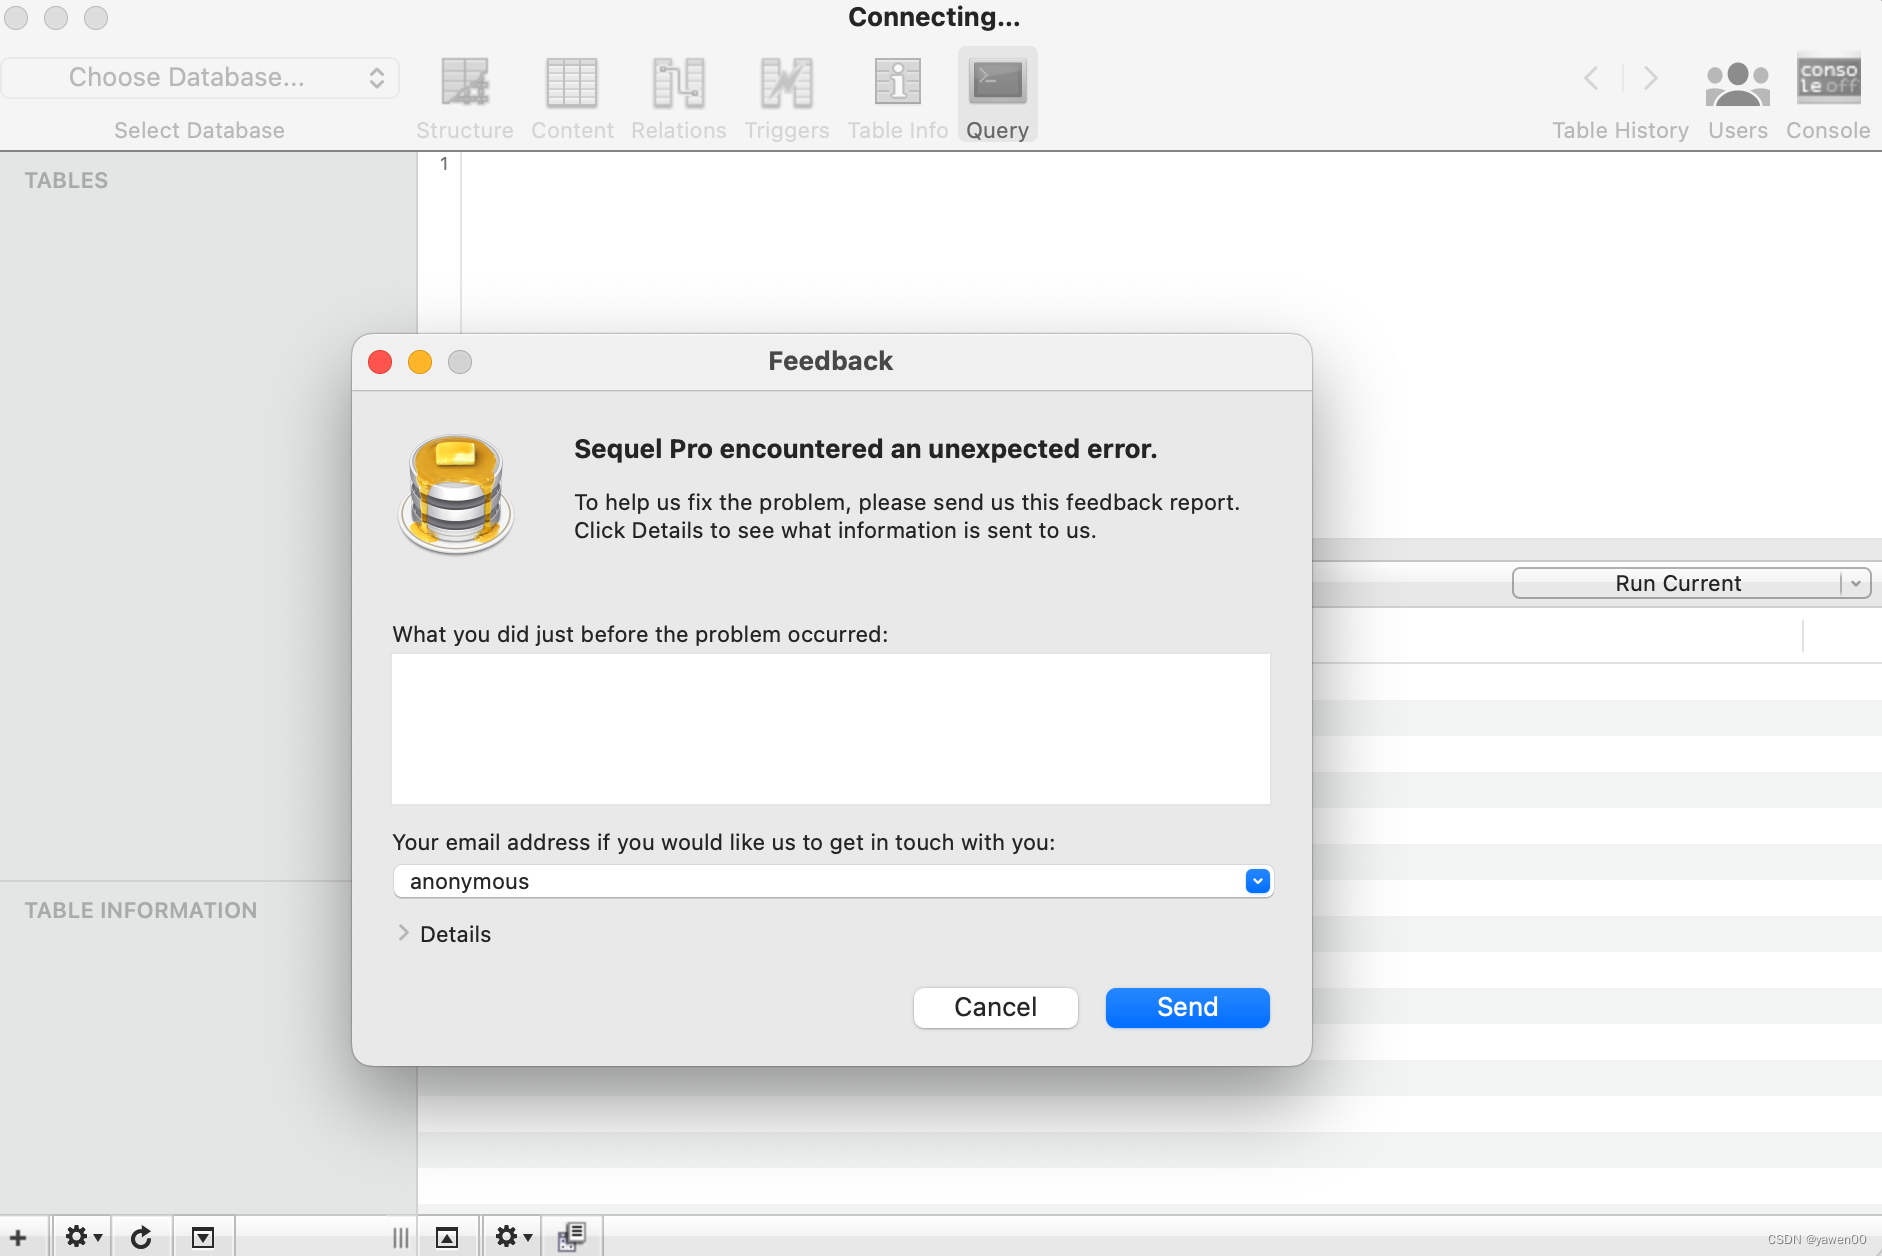This screenshot has width=1882, height=1256.
Task: Toggle the table information pane button
Action: coord(203,1238)
